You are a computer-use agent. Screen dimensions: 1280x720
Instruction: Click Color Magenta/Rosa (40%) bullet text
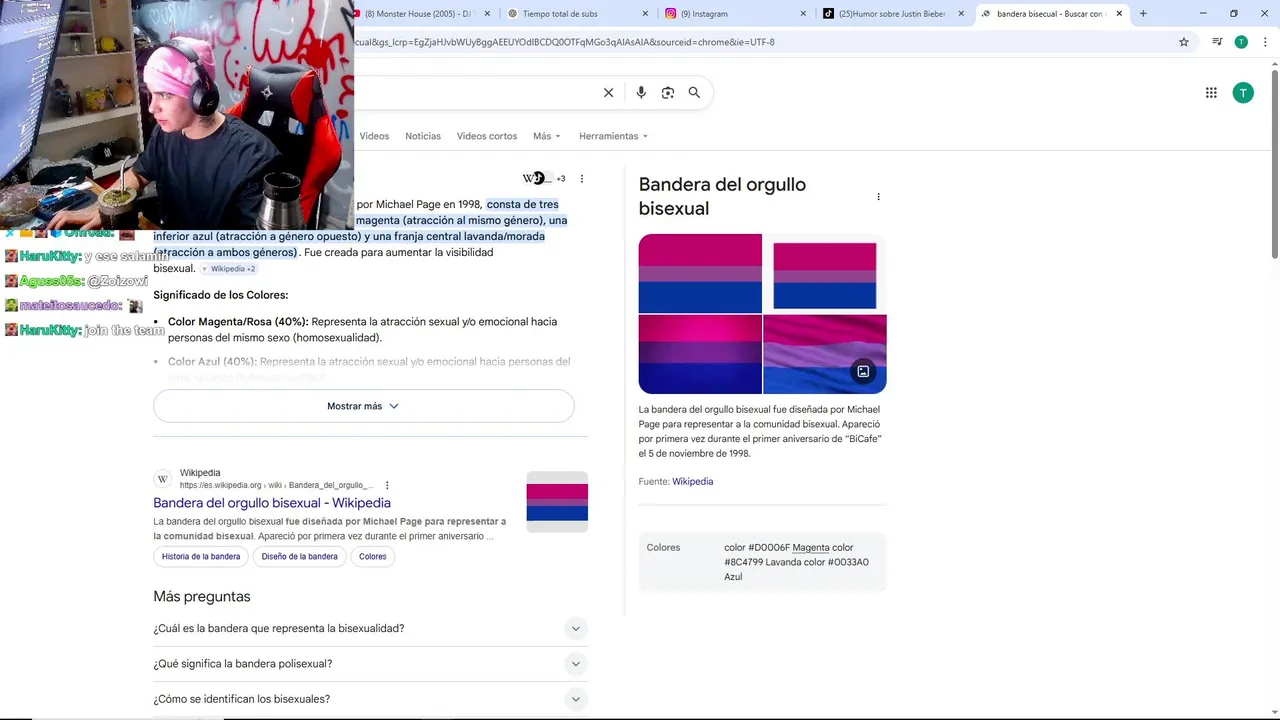[x=238, y=322]
